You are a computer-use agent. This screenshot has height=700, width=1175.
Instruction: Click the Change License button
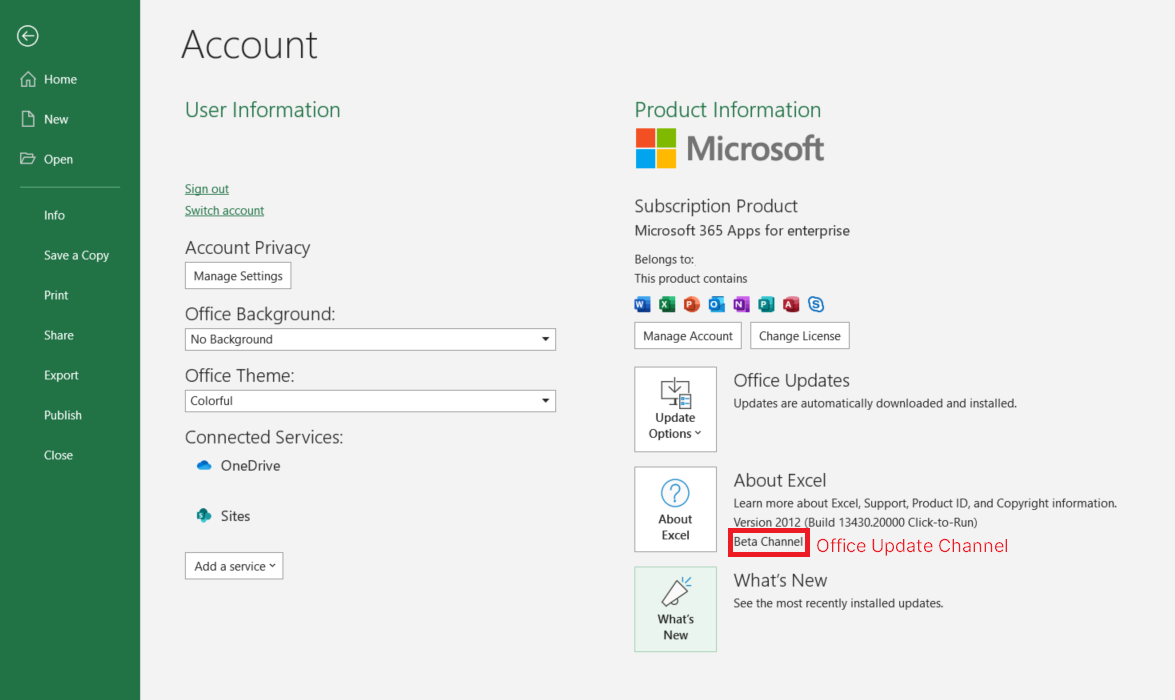tap(800, 336)
